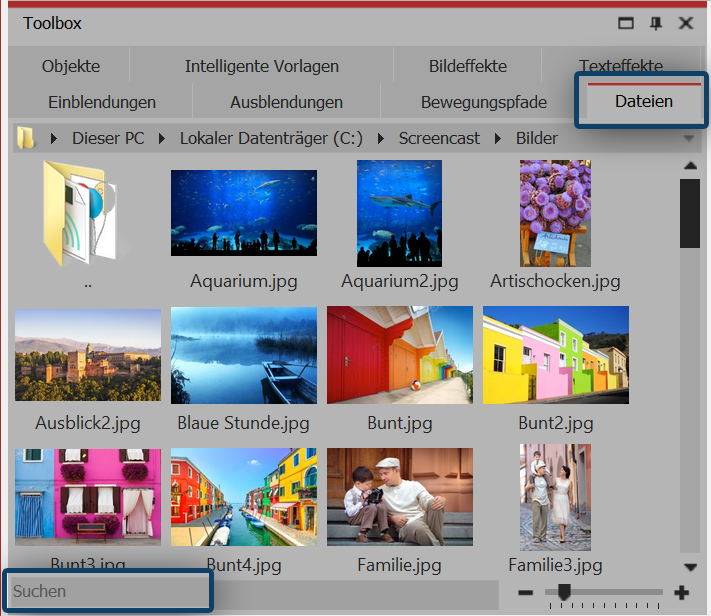
Task: Select the Aquarium2.jpg thumbnail
Action: tap(399, 213)
